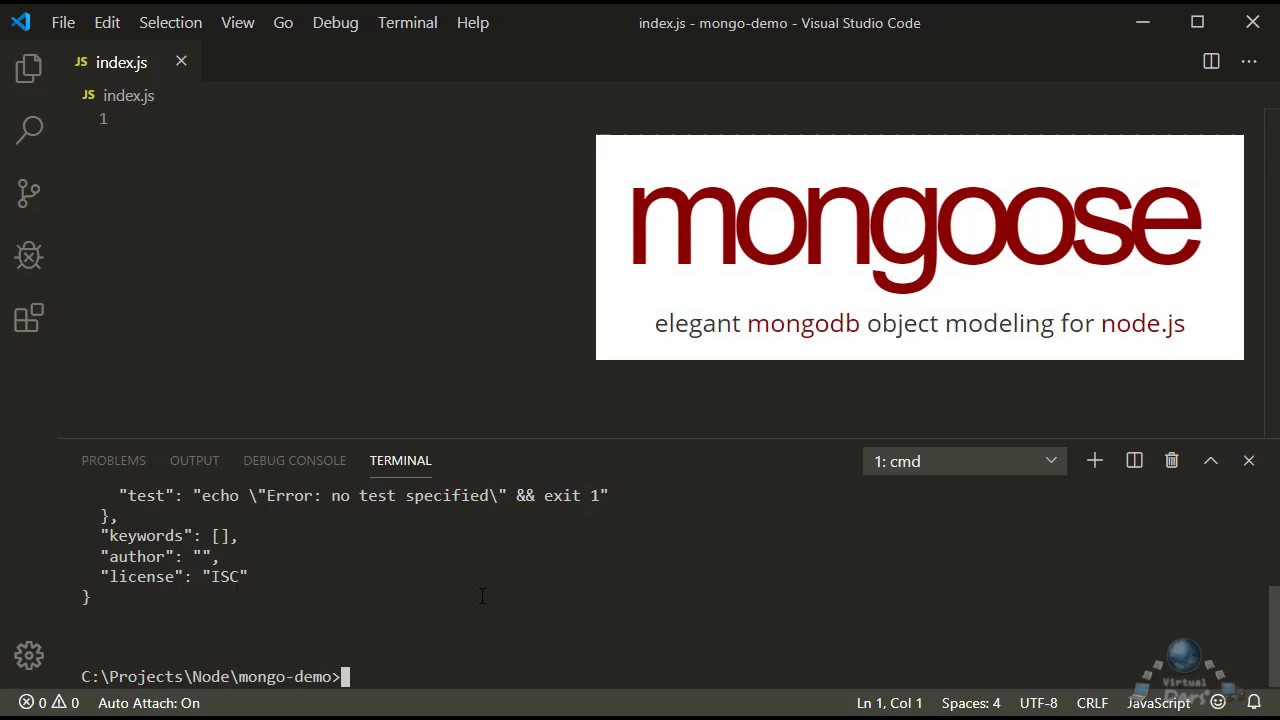The image size is (1280, 720).
Task: Send feedback via smiley icon
Action: click(x=1218, y=703)
